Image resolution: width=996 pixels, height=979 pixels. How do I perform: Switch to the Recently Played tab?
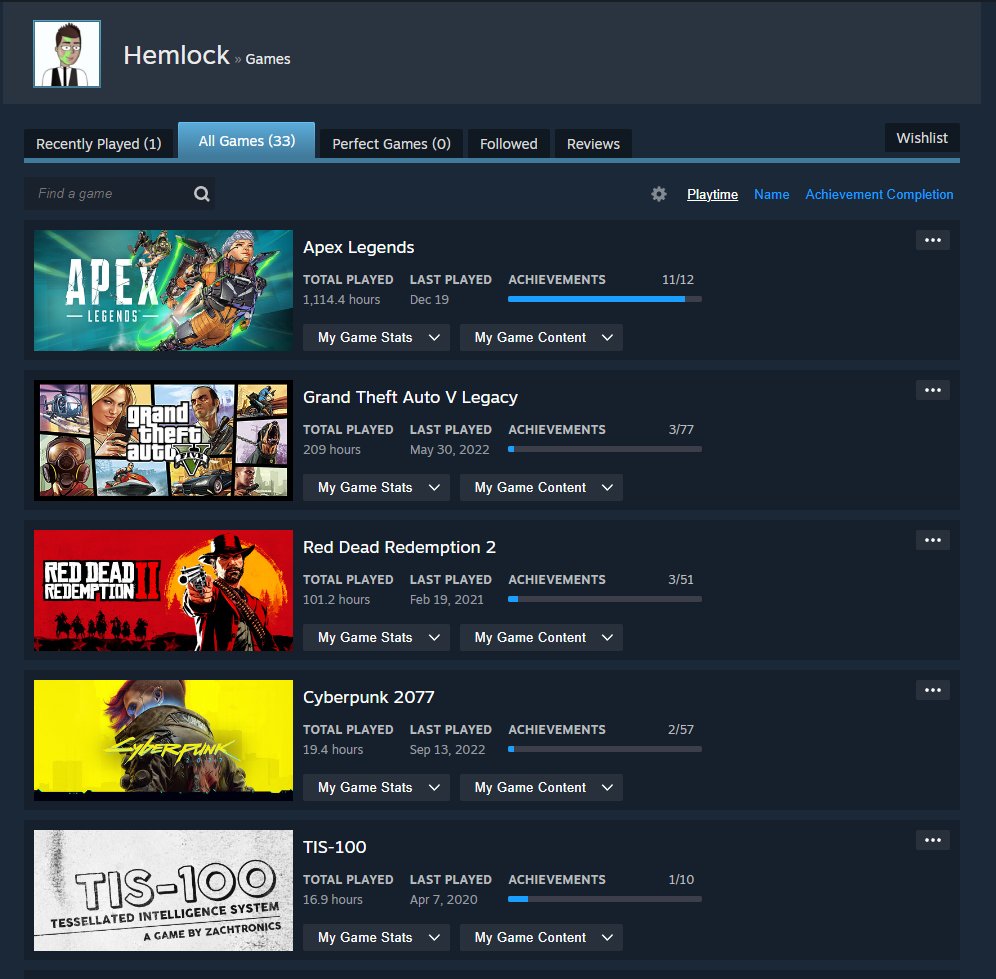click(x=98, y=144)
